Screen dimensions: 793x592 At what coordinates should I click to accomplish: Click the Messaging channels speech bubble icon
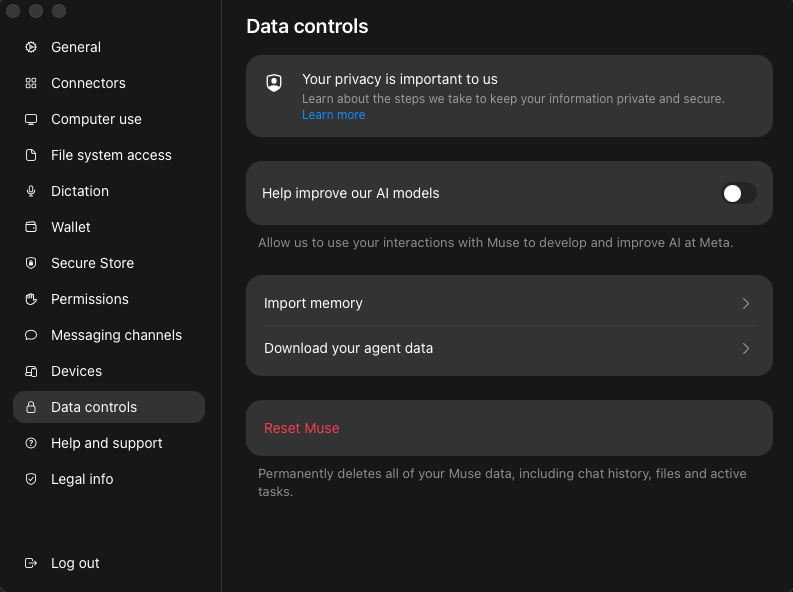point(31,335)
